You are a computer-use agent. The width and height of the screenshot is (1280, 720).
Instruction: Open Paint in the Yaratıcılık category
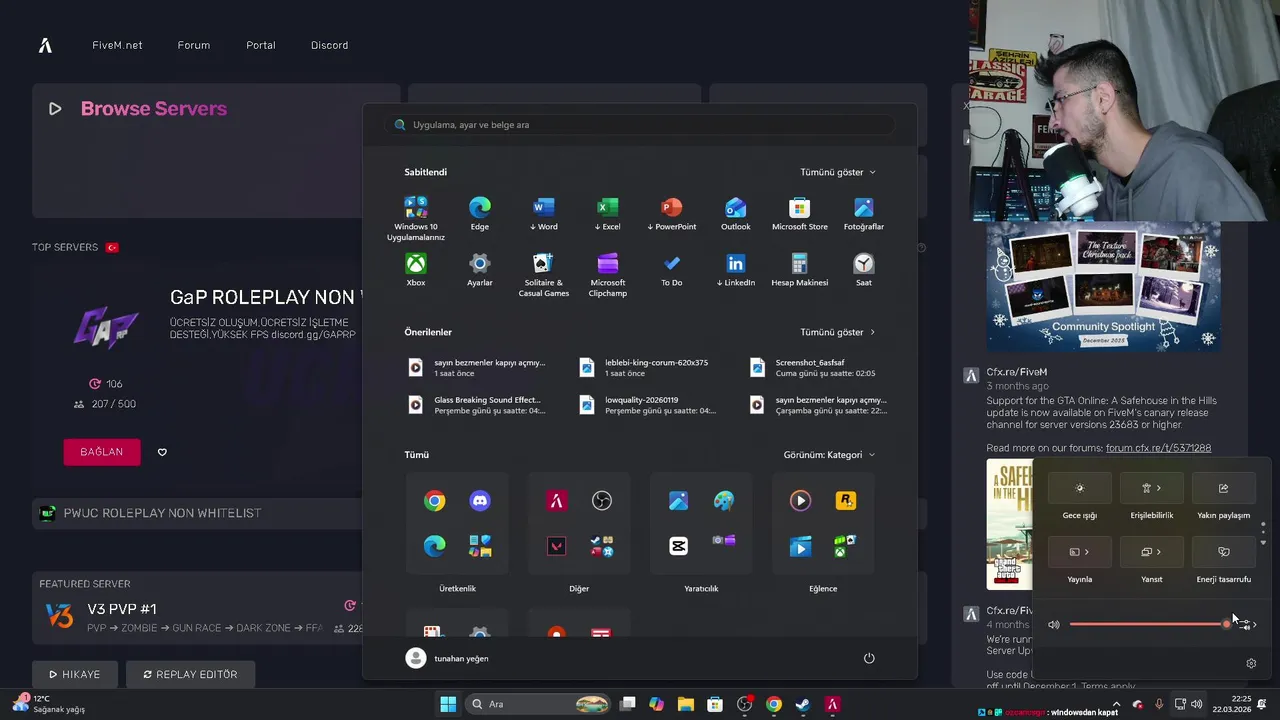pos(724,501)
